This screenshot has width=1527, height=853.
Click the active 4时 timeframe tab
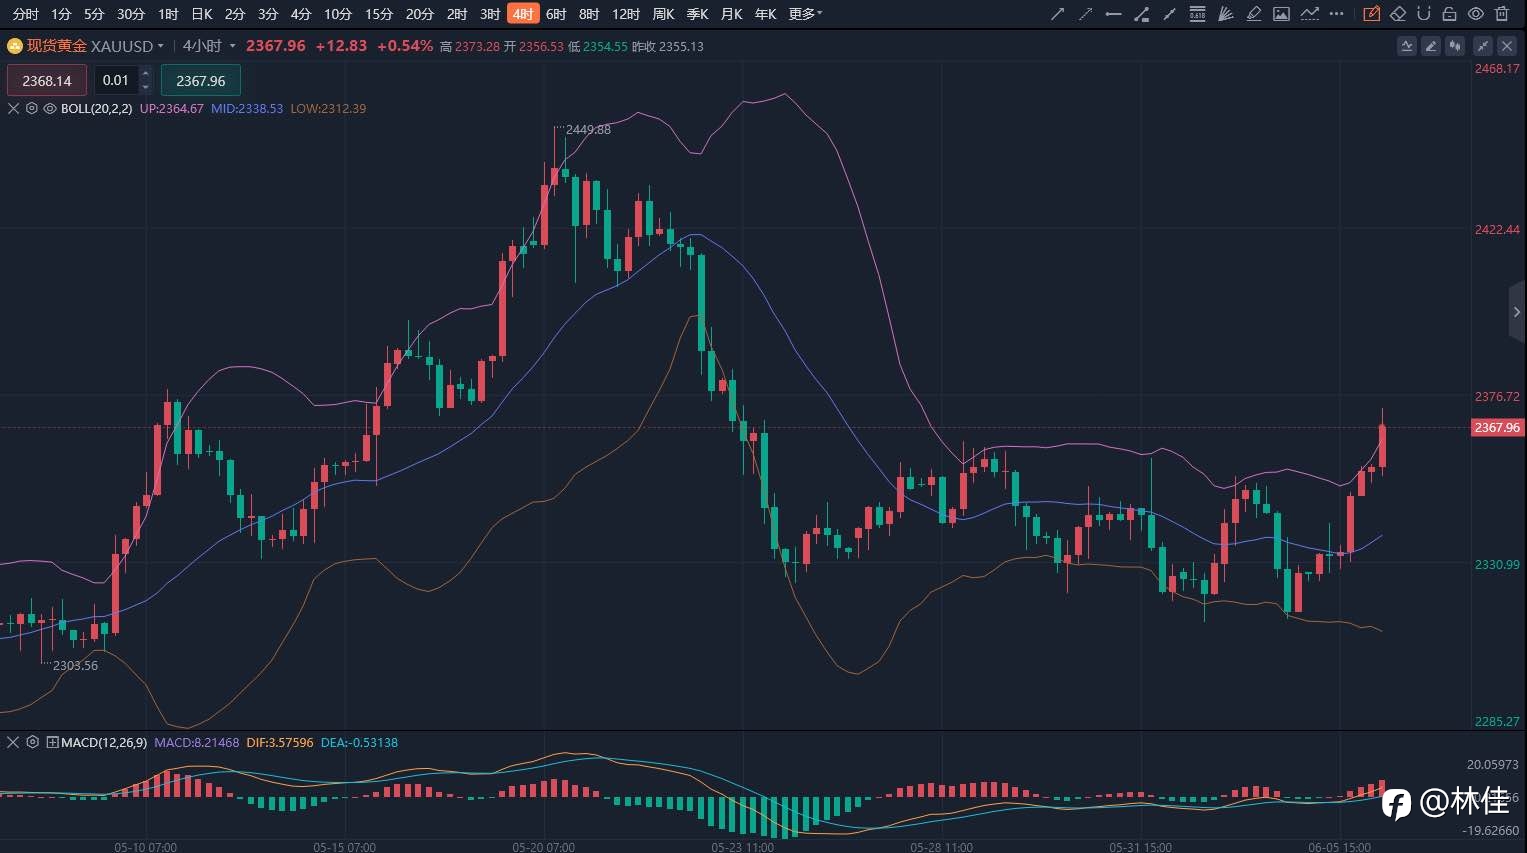(523, 14)
